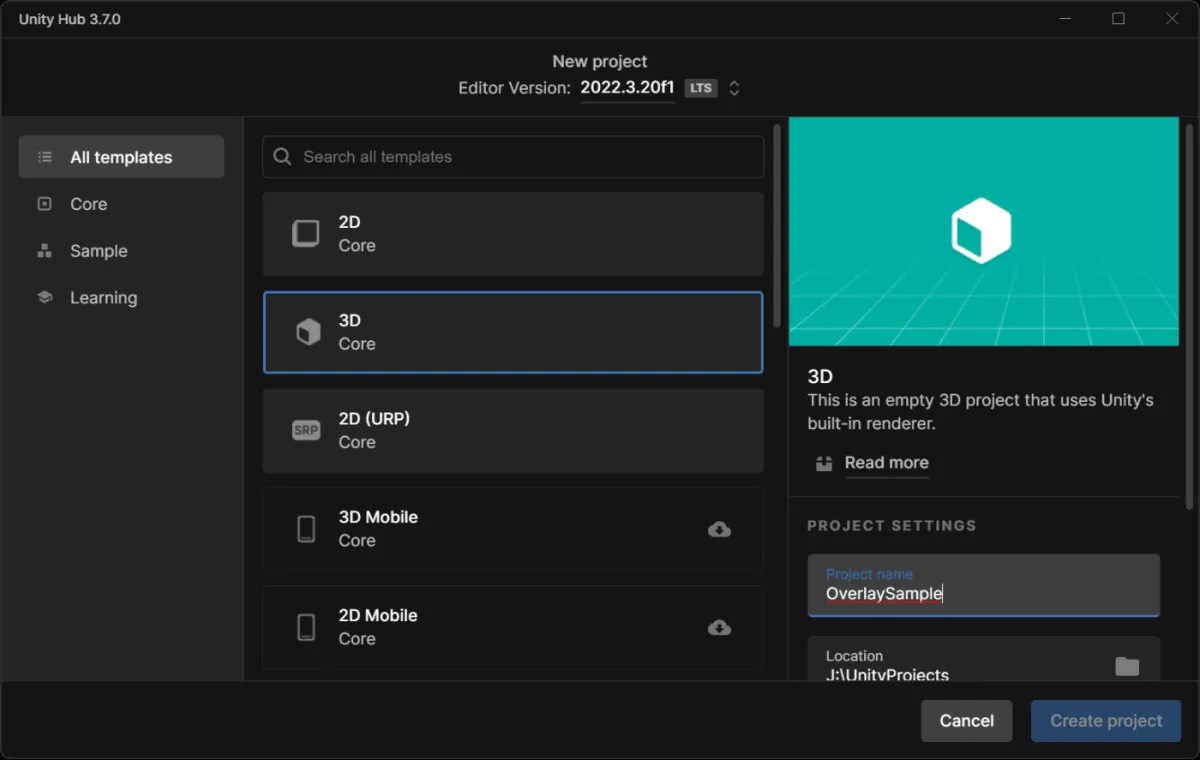Open the Learning templates tab

pyautogui.click(x=103, y=298)
